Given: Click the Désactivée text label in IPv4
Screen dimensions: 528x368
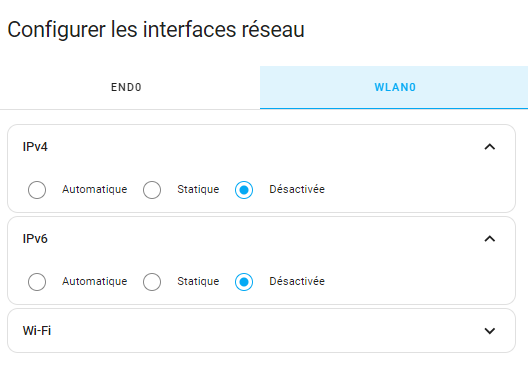Looking at the screenshot, I should [297, 189].
